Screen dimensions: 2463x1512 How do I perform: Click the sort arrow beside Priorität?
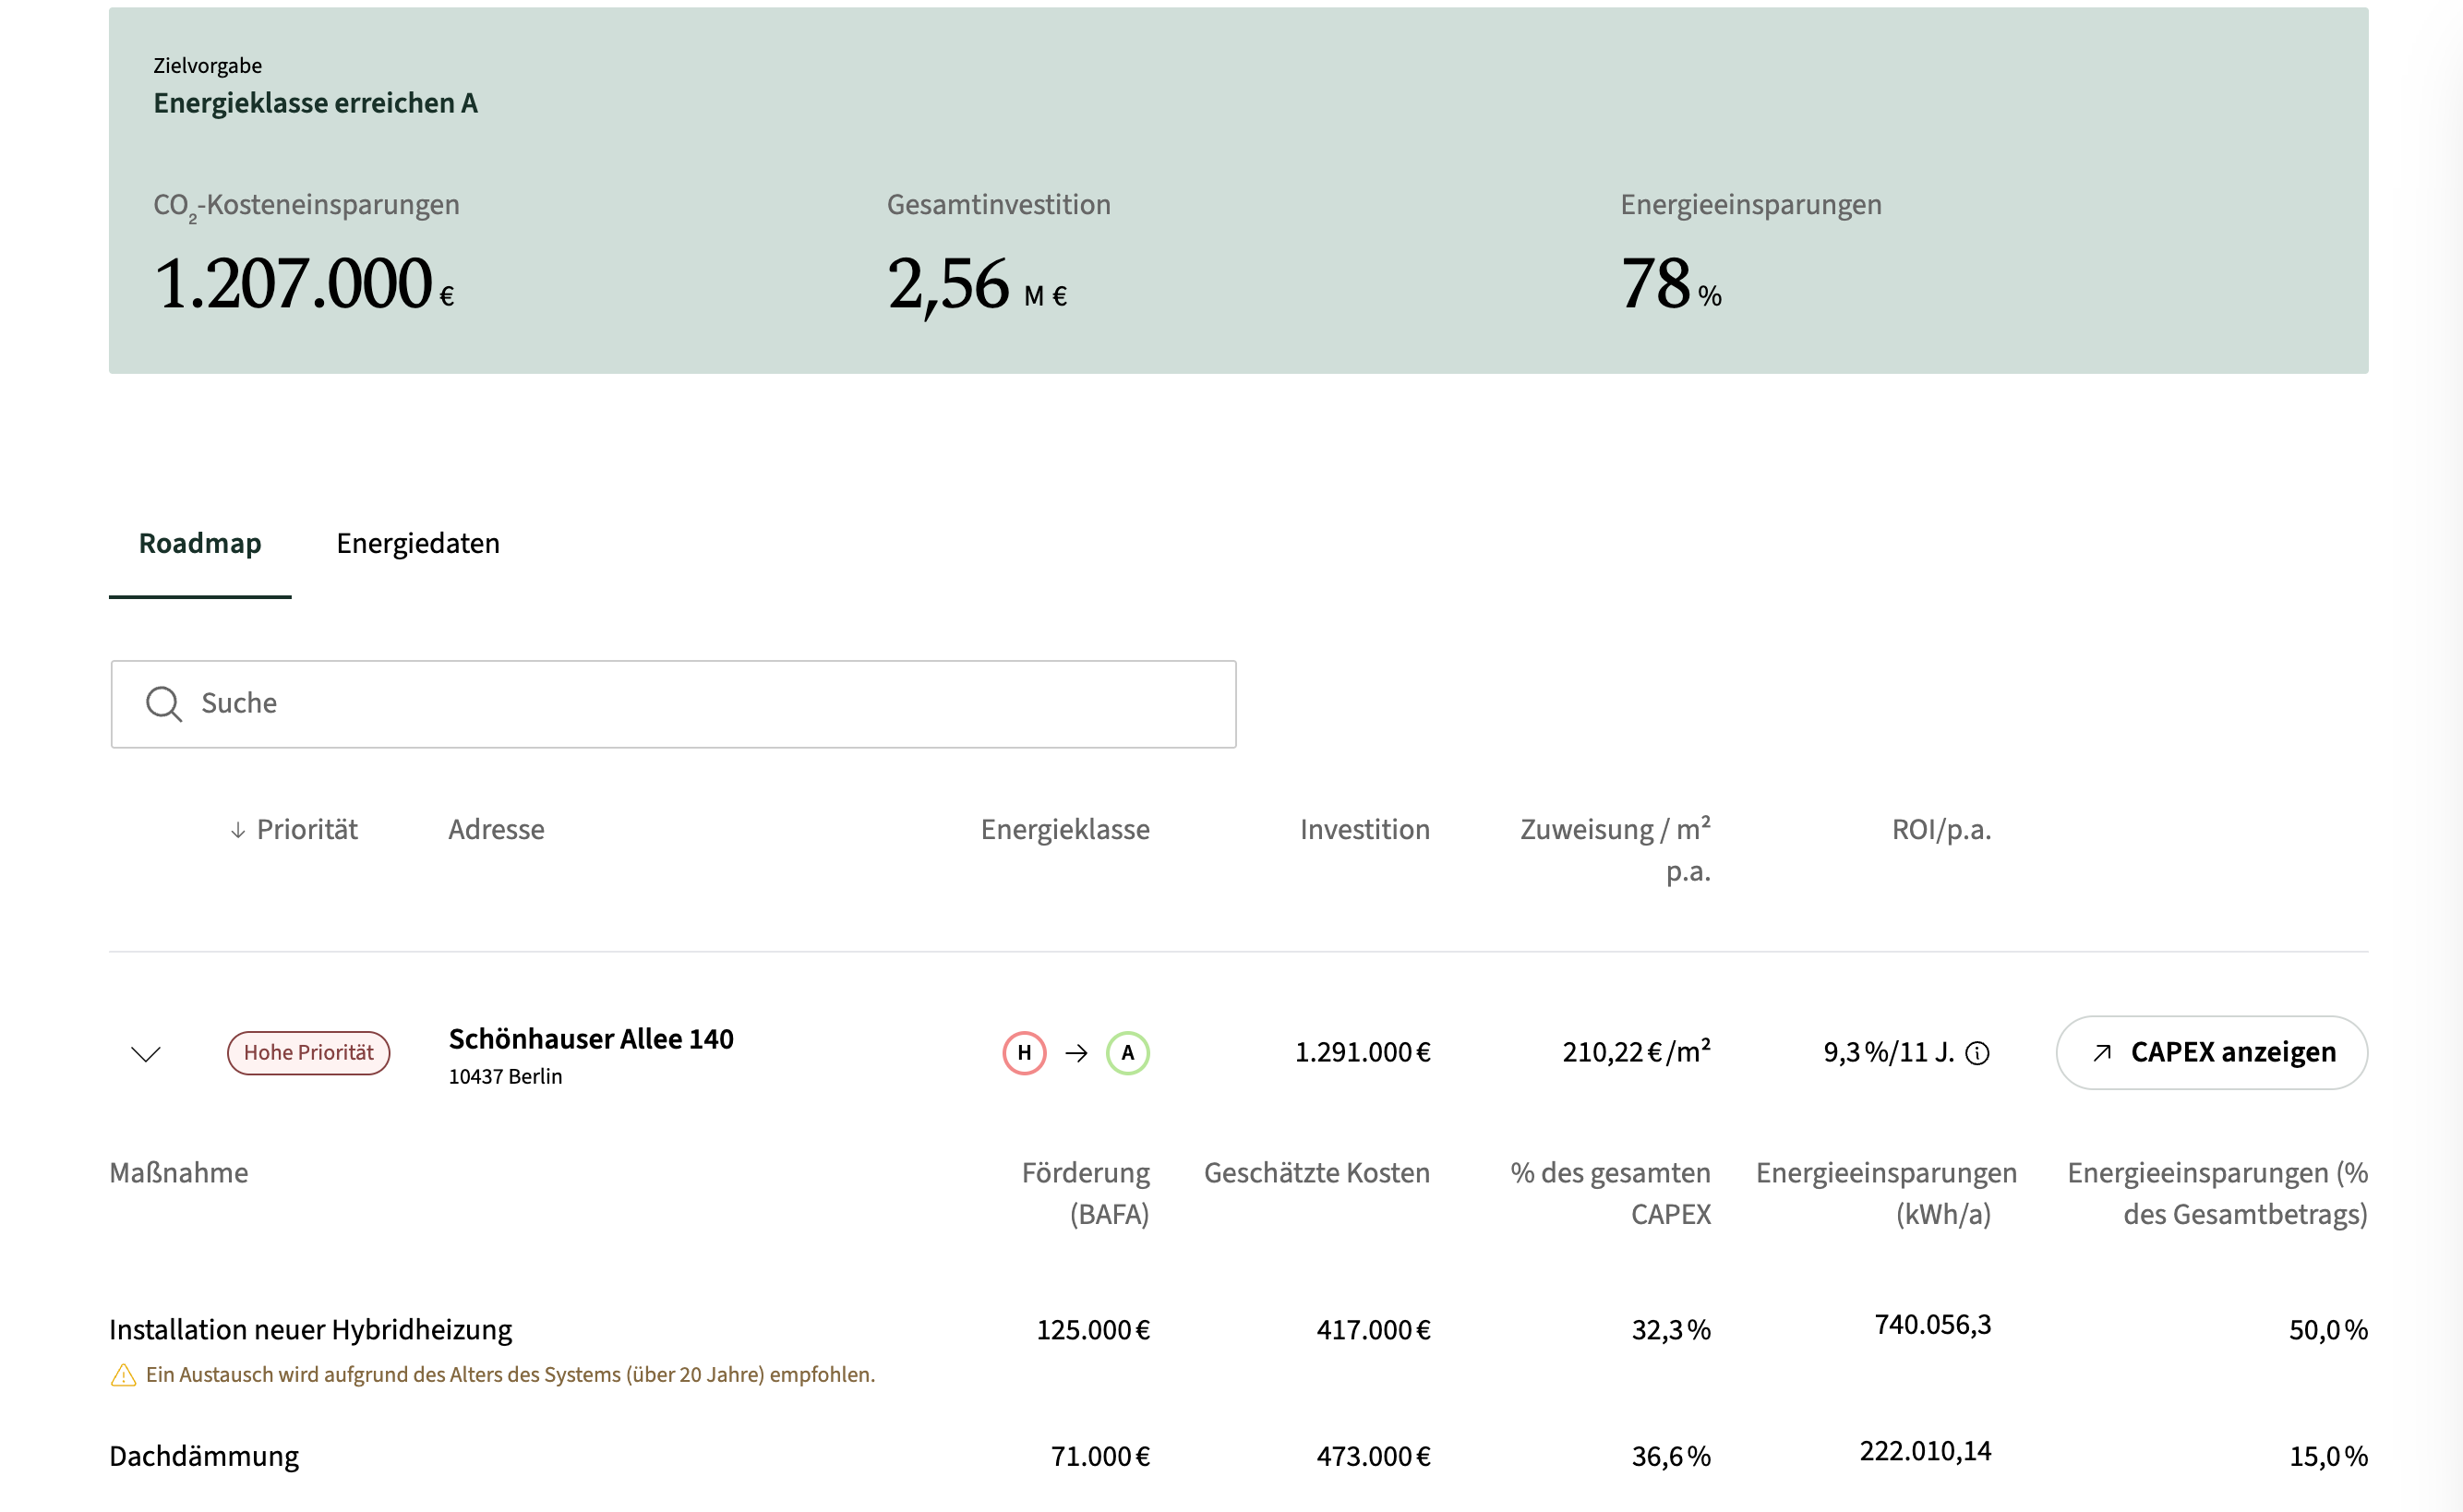[238, 830]
